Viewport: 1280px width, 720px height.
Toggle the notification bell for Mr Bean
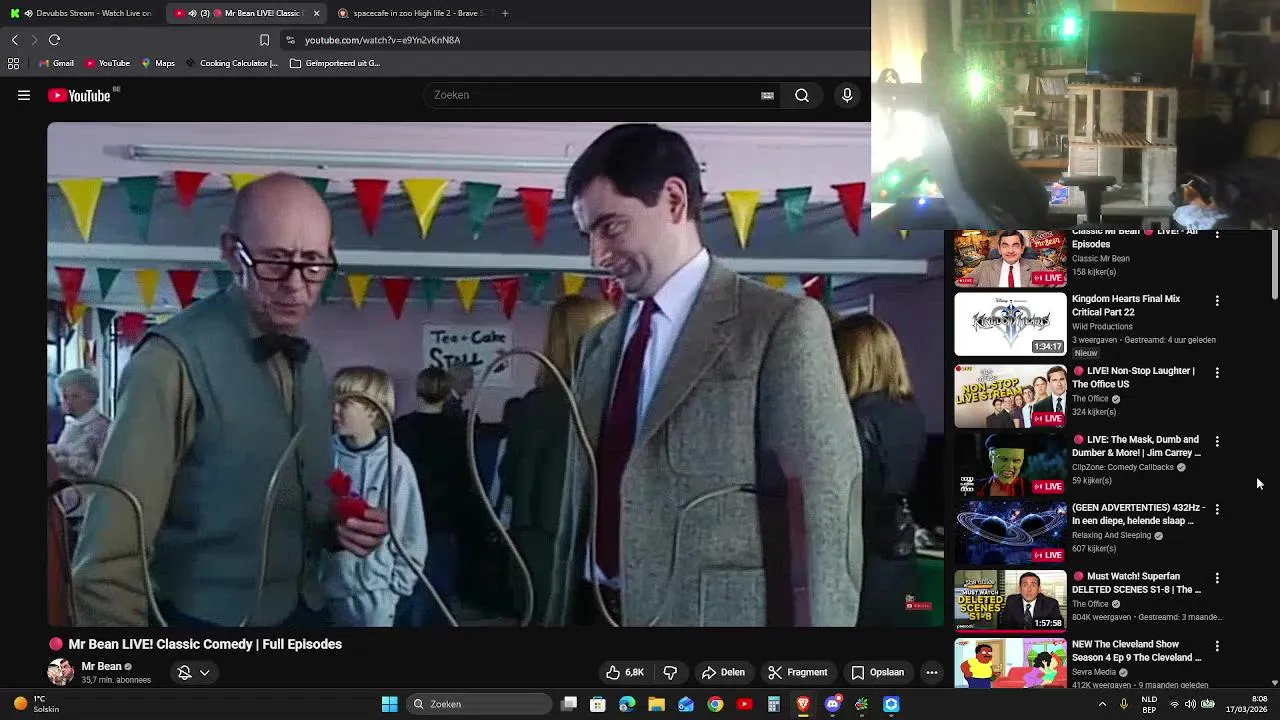pos(184,672)
